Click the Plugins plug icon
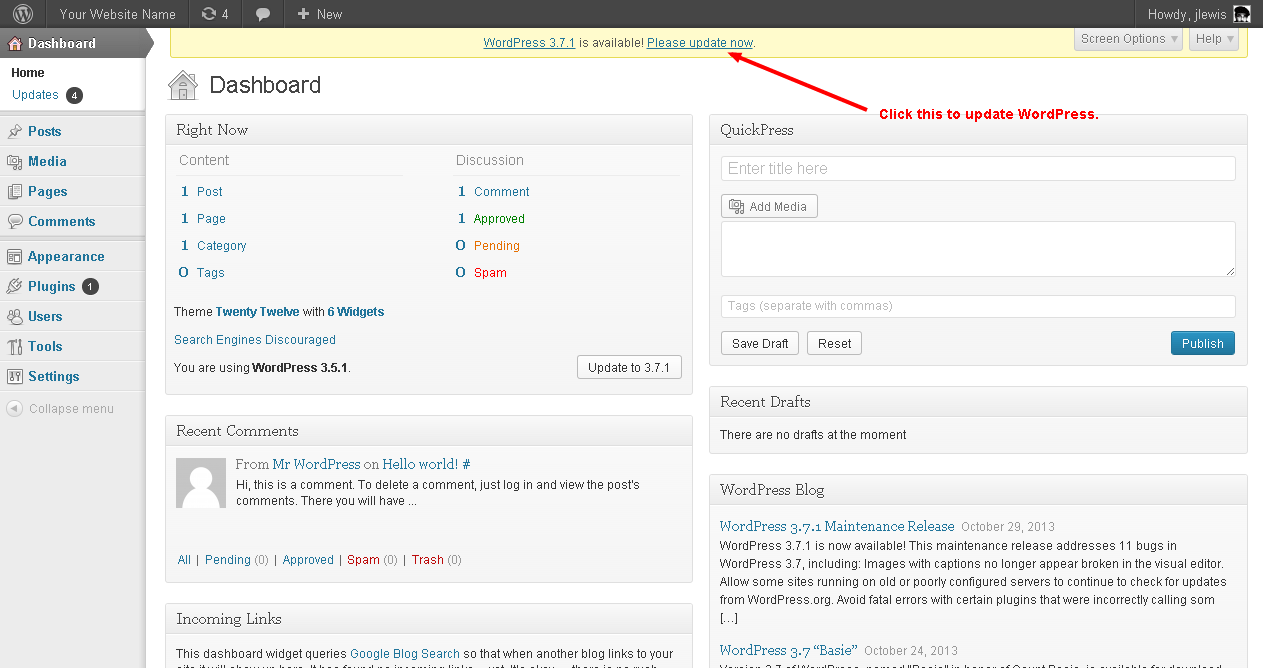This screenshot has width=1263, height=668. pyautogui.click(x=15, y=286)
